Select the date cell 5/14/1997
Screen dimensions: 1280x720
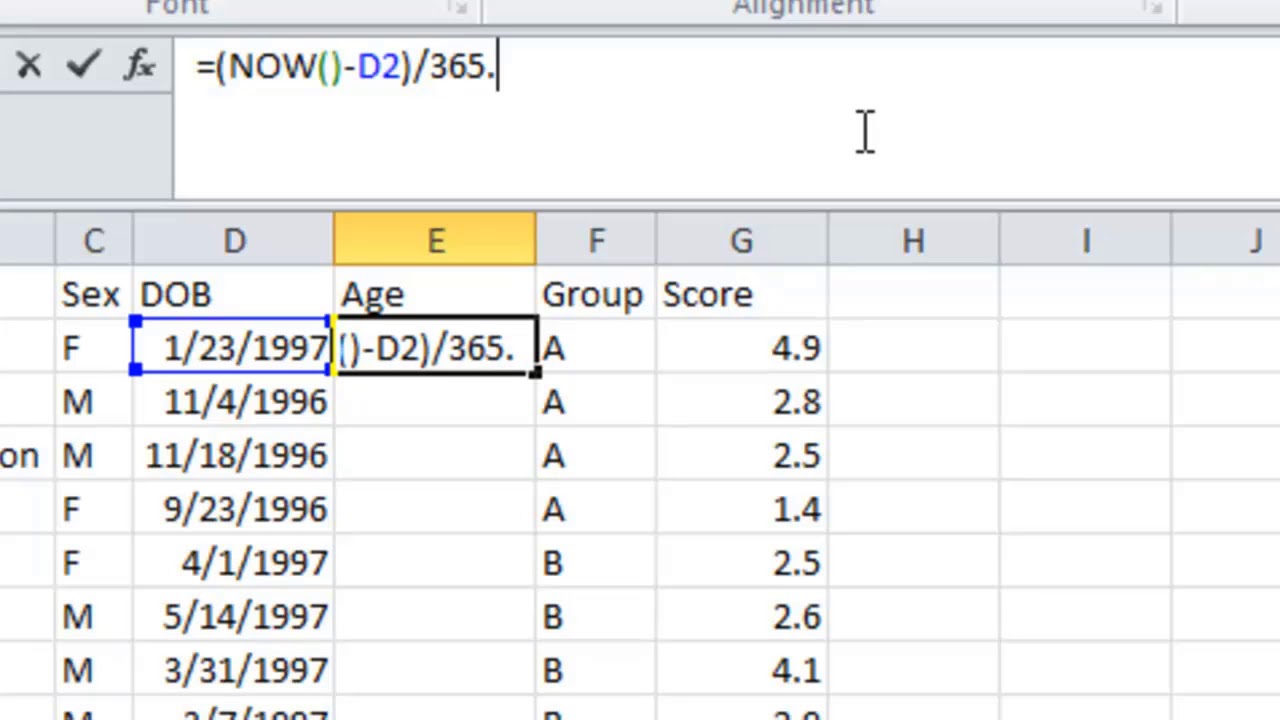tap(233, 616)
